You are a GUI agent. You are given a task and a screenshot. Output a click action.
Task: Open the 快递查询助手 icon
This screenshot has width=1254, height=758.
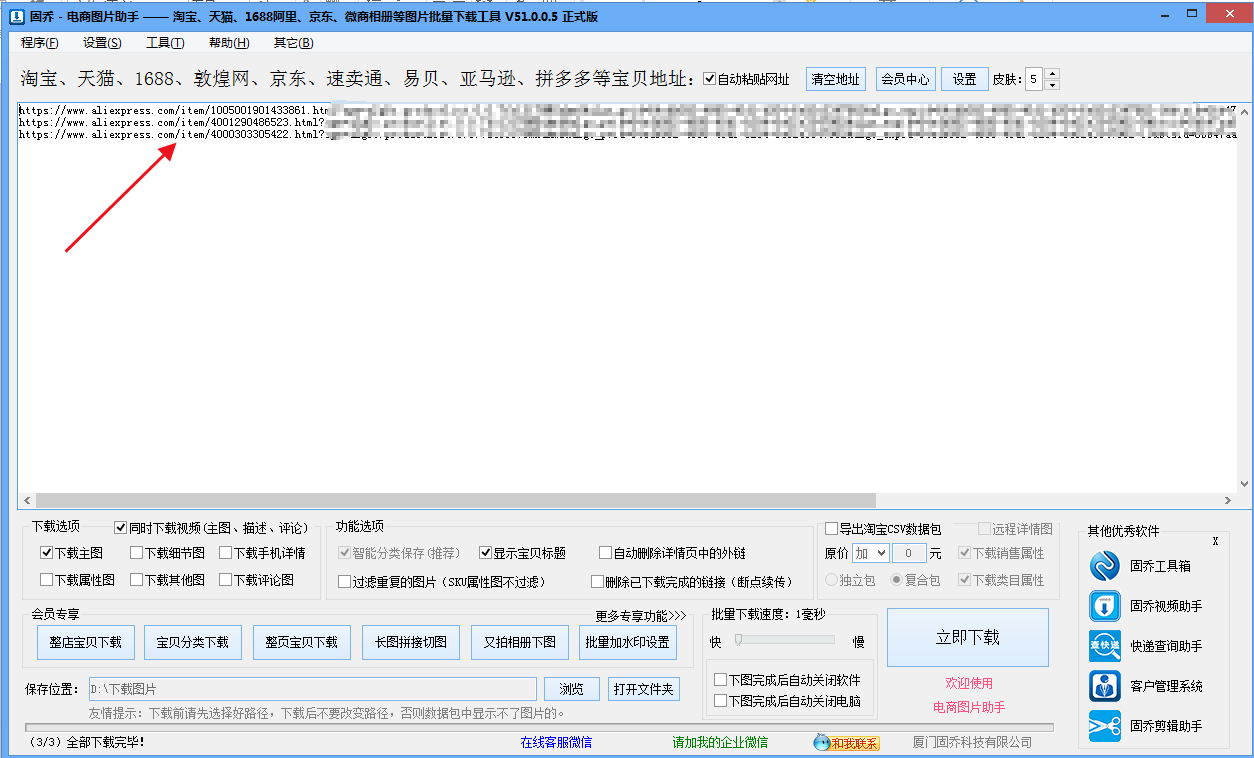click(x=1105, y=646)
